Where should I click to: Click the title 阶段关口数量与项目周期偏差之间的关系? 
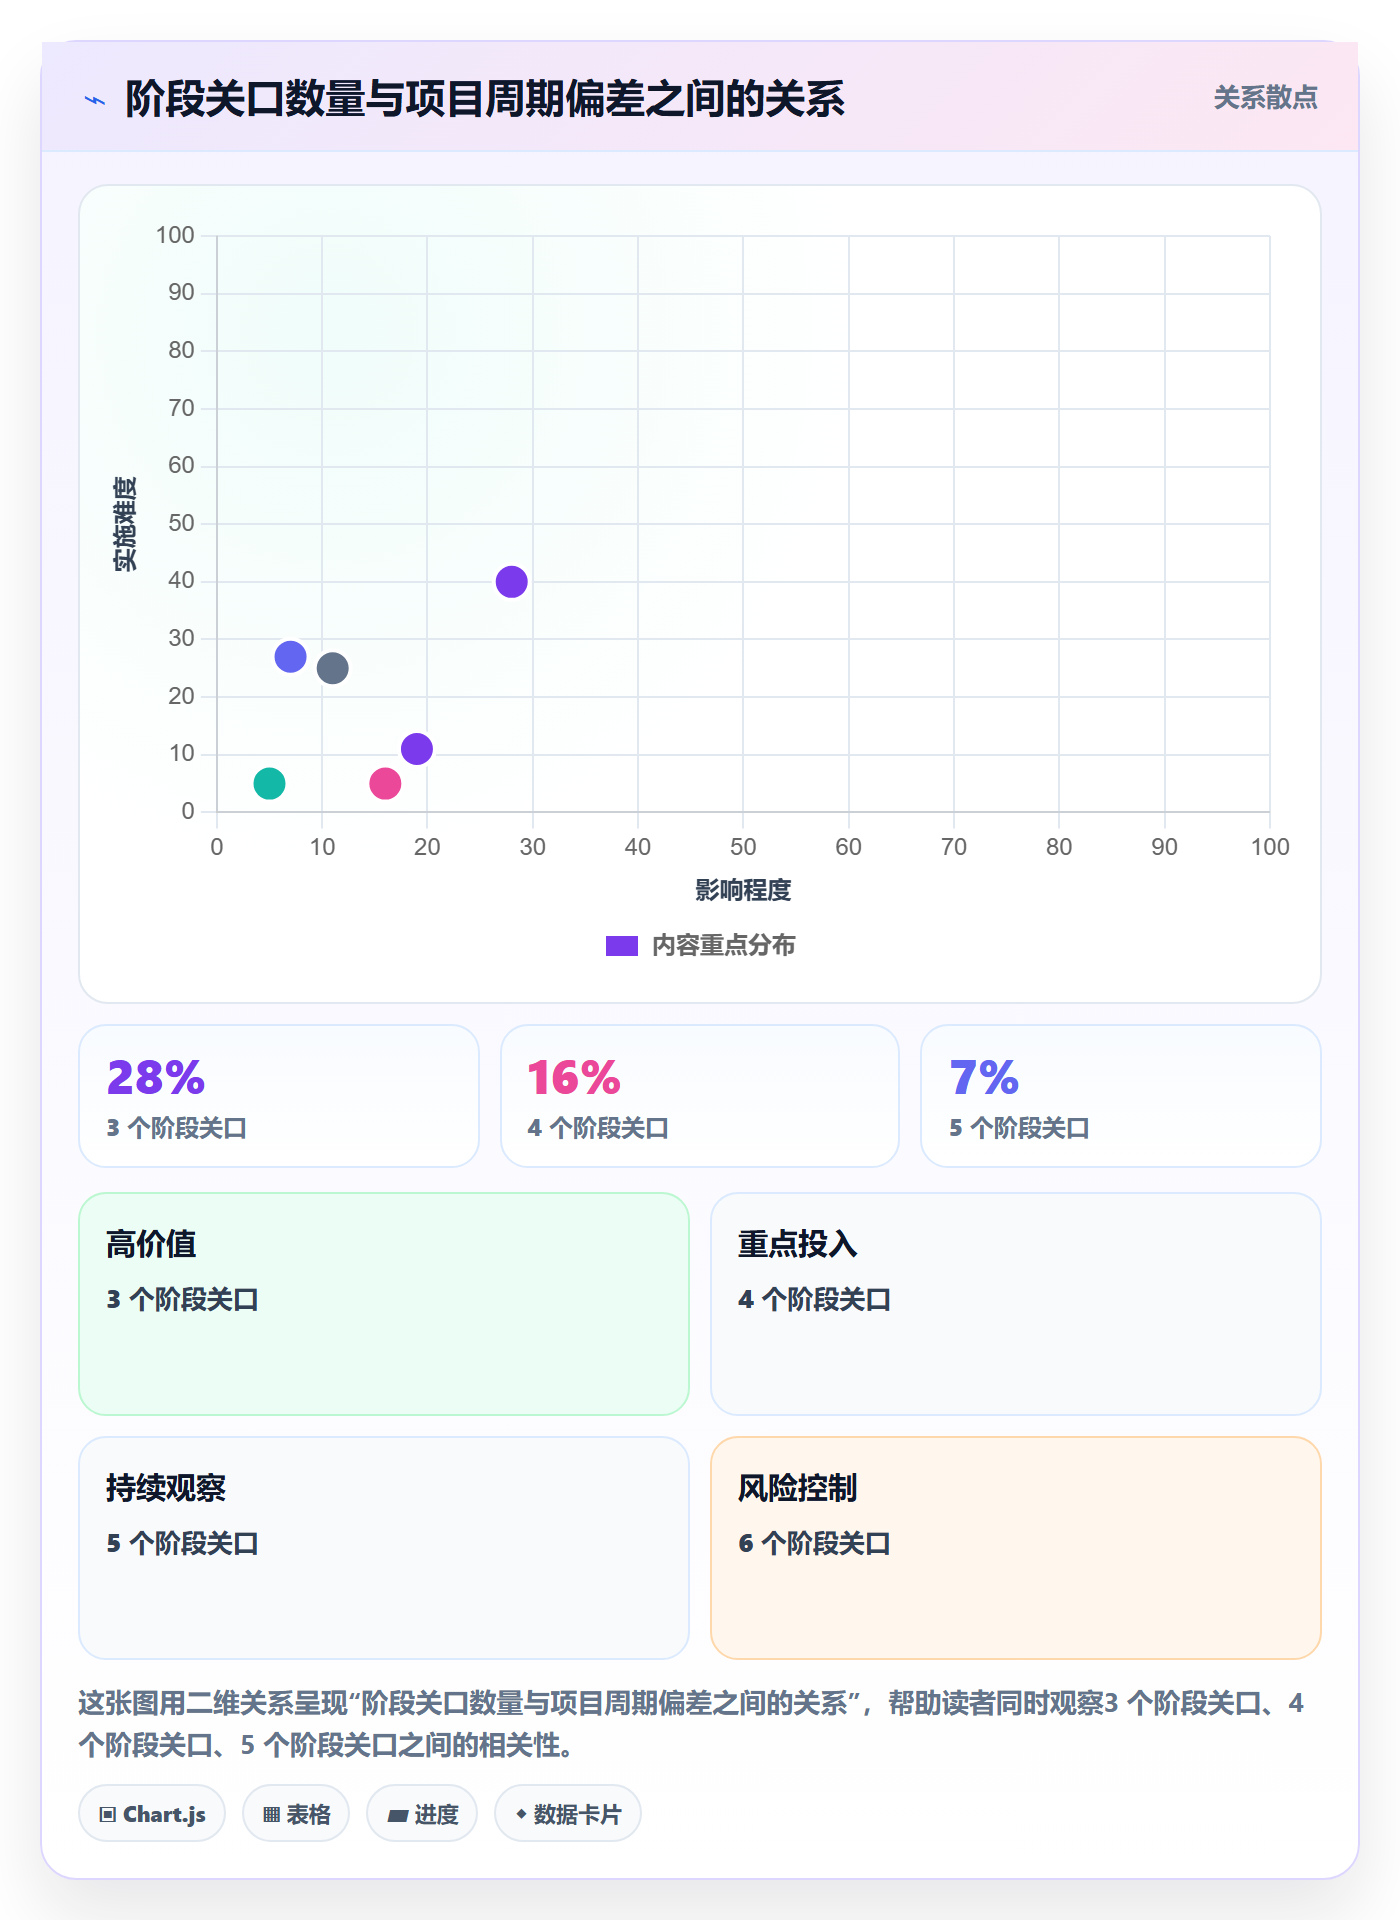485,99
